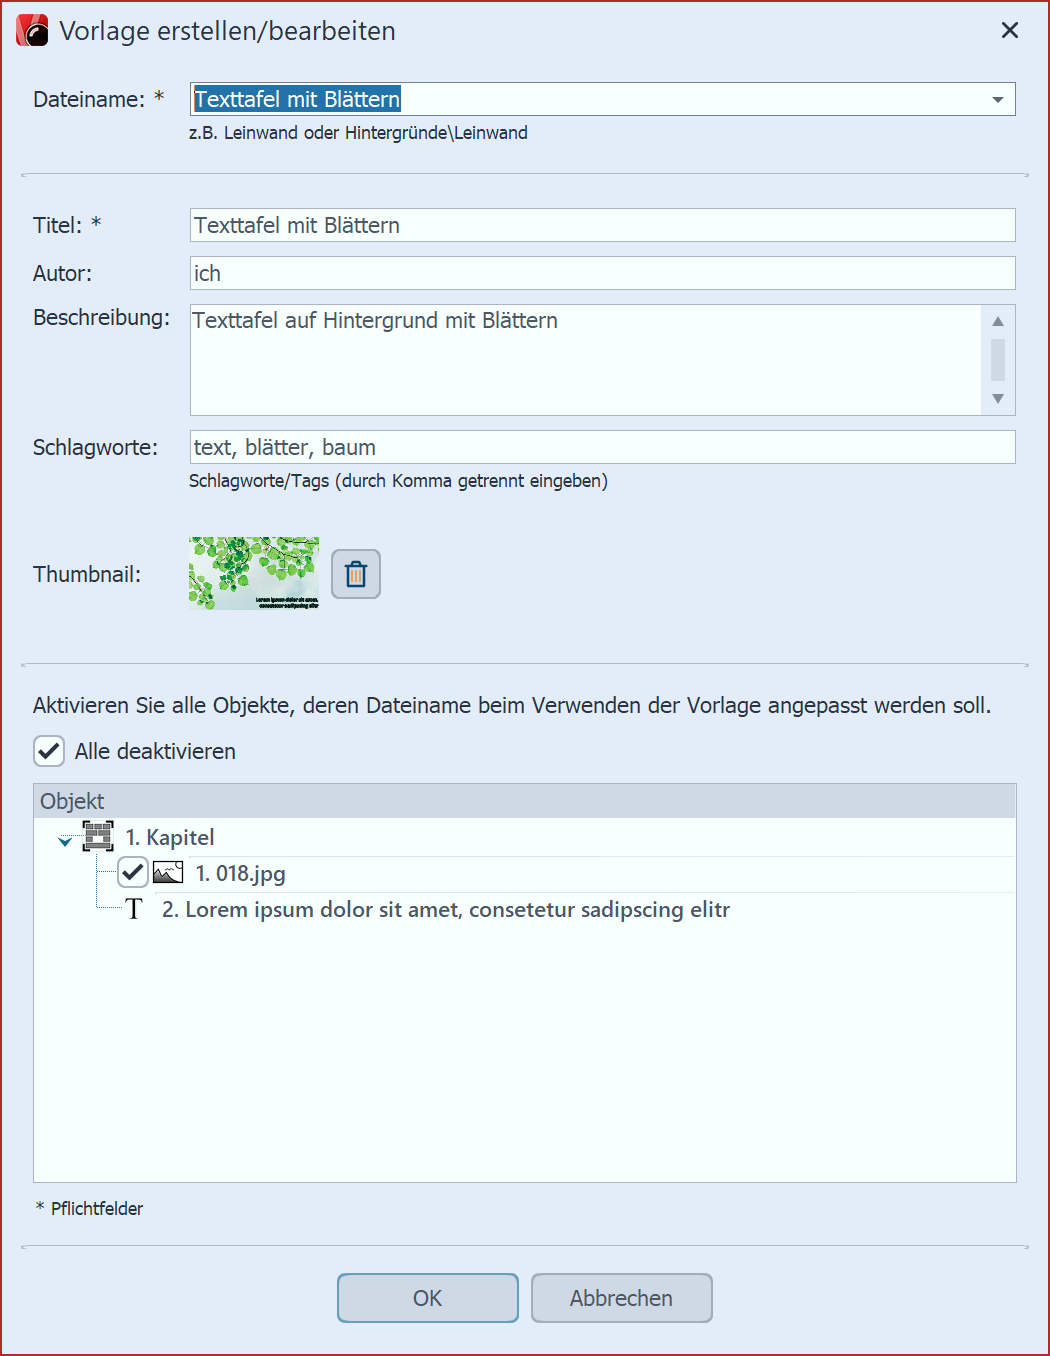Close the Vorlage erstellen/bearbeiten dialog

click(x=1010, y=31)
